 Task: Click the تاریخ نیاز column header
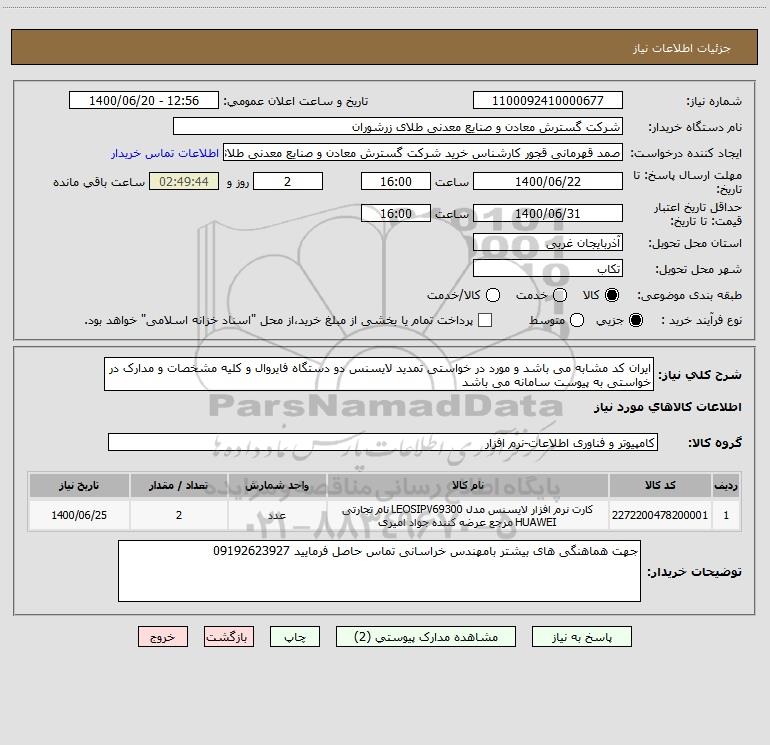(x=79, y=486)
